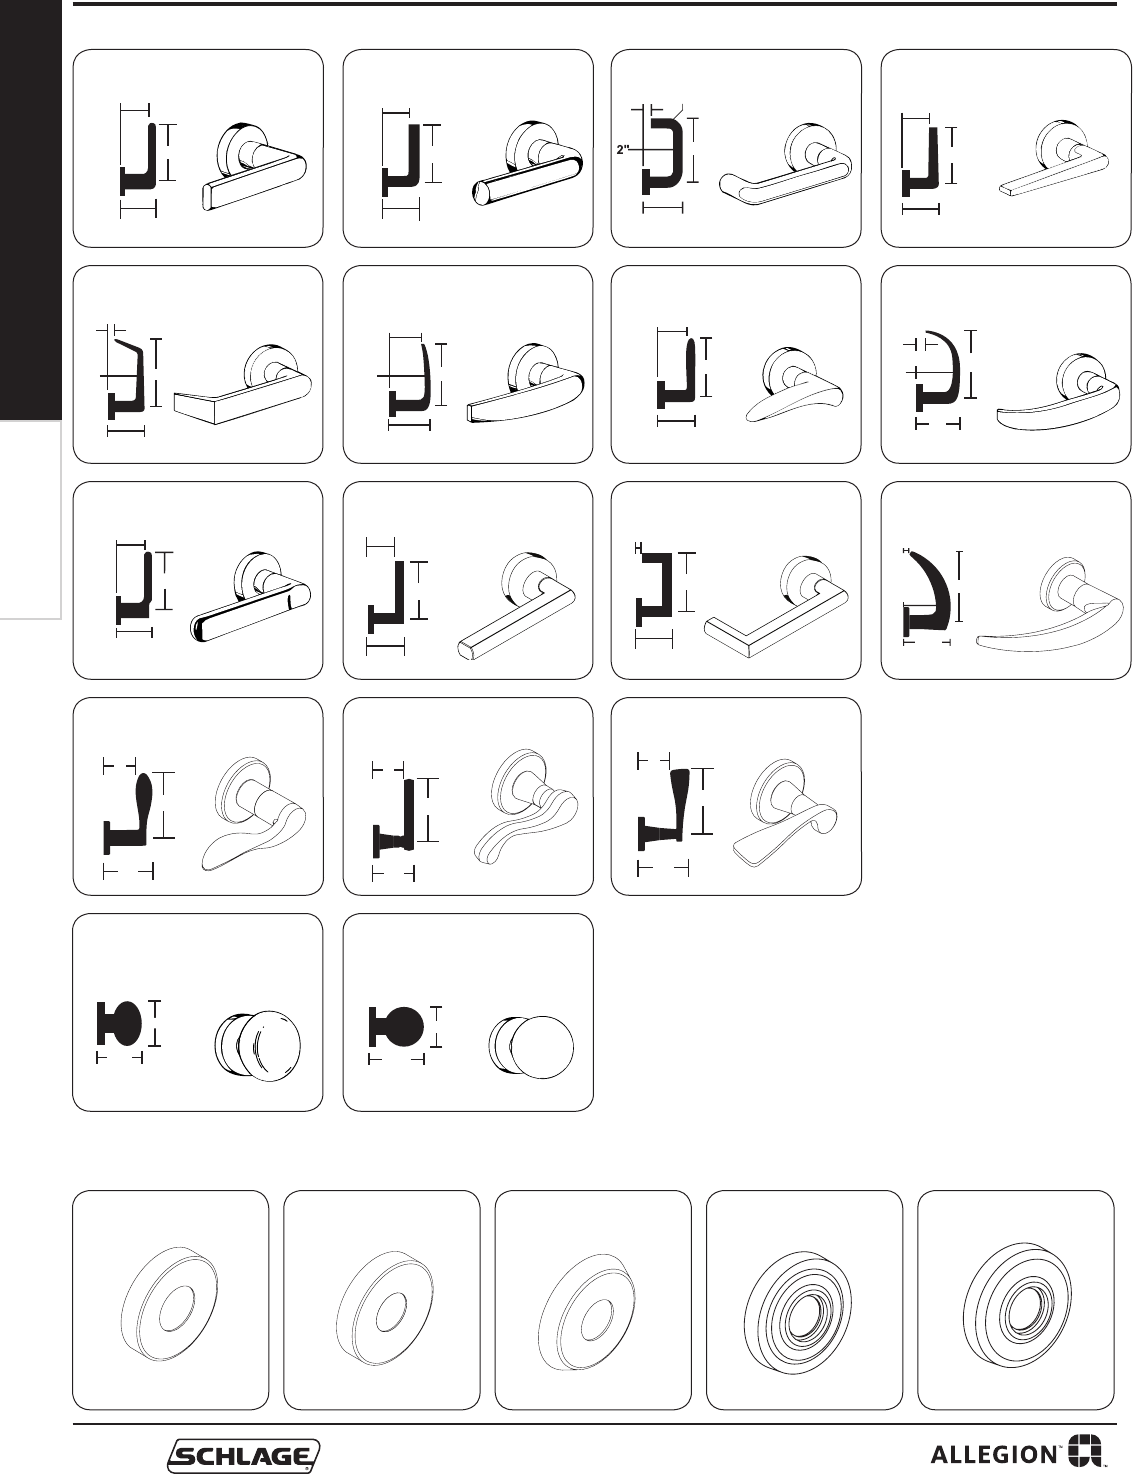Viewport: 1133px width, 1474px height.
Task: Select the rounded-end flat lever starting the third row
Action: [x=198, y=580]
